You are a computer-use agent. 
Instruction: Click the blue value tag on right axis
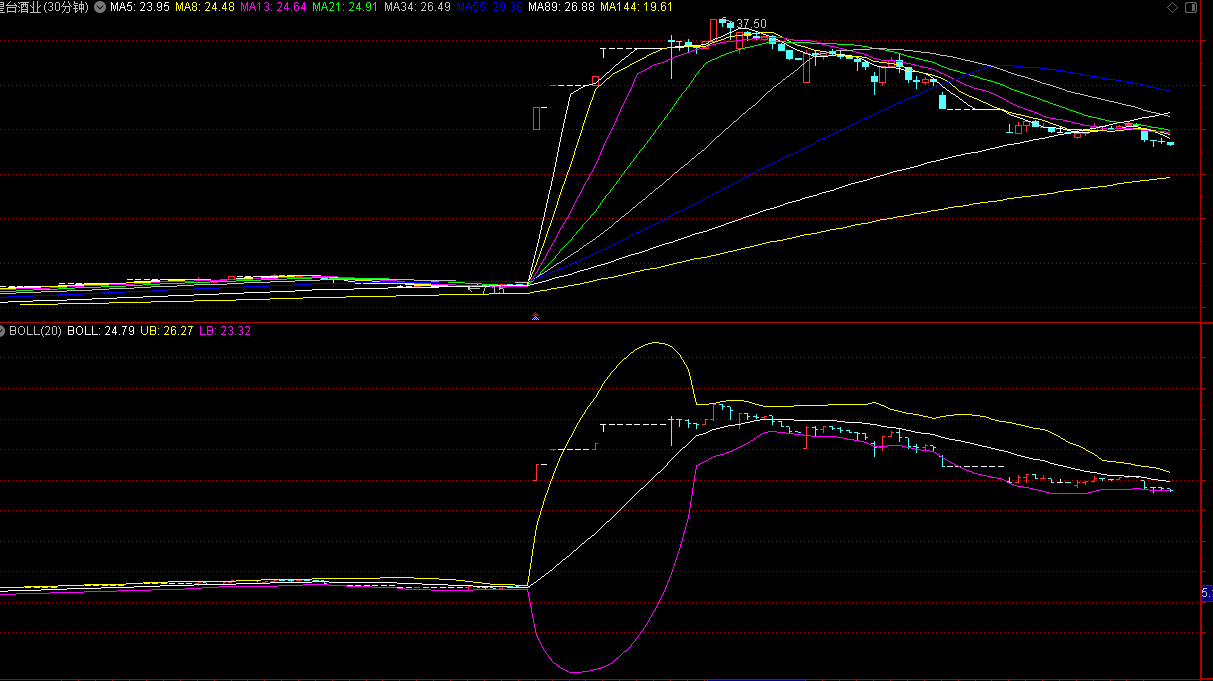tap(1206, 593)
